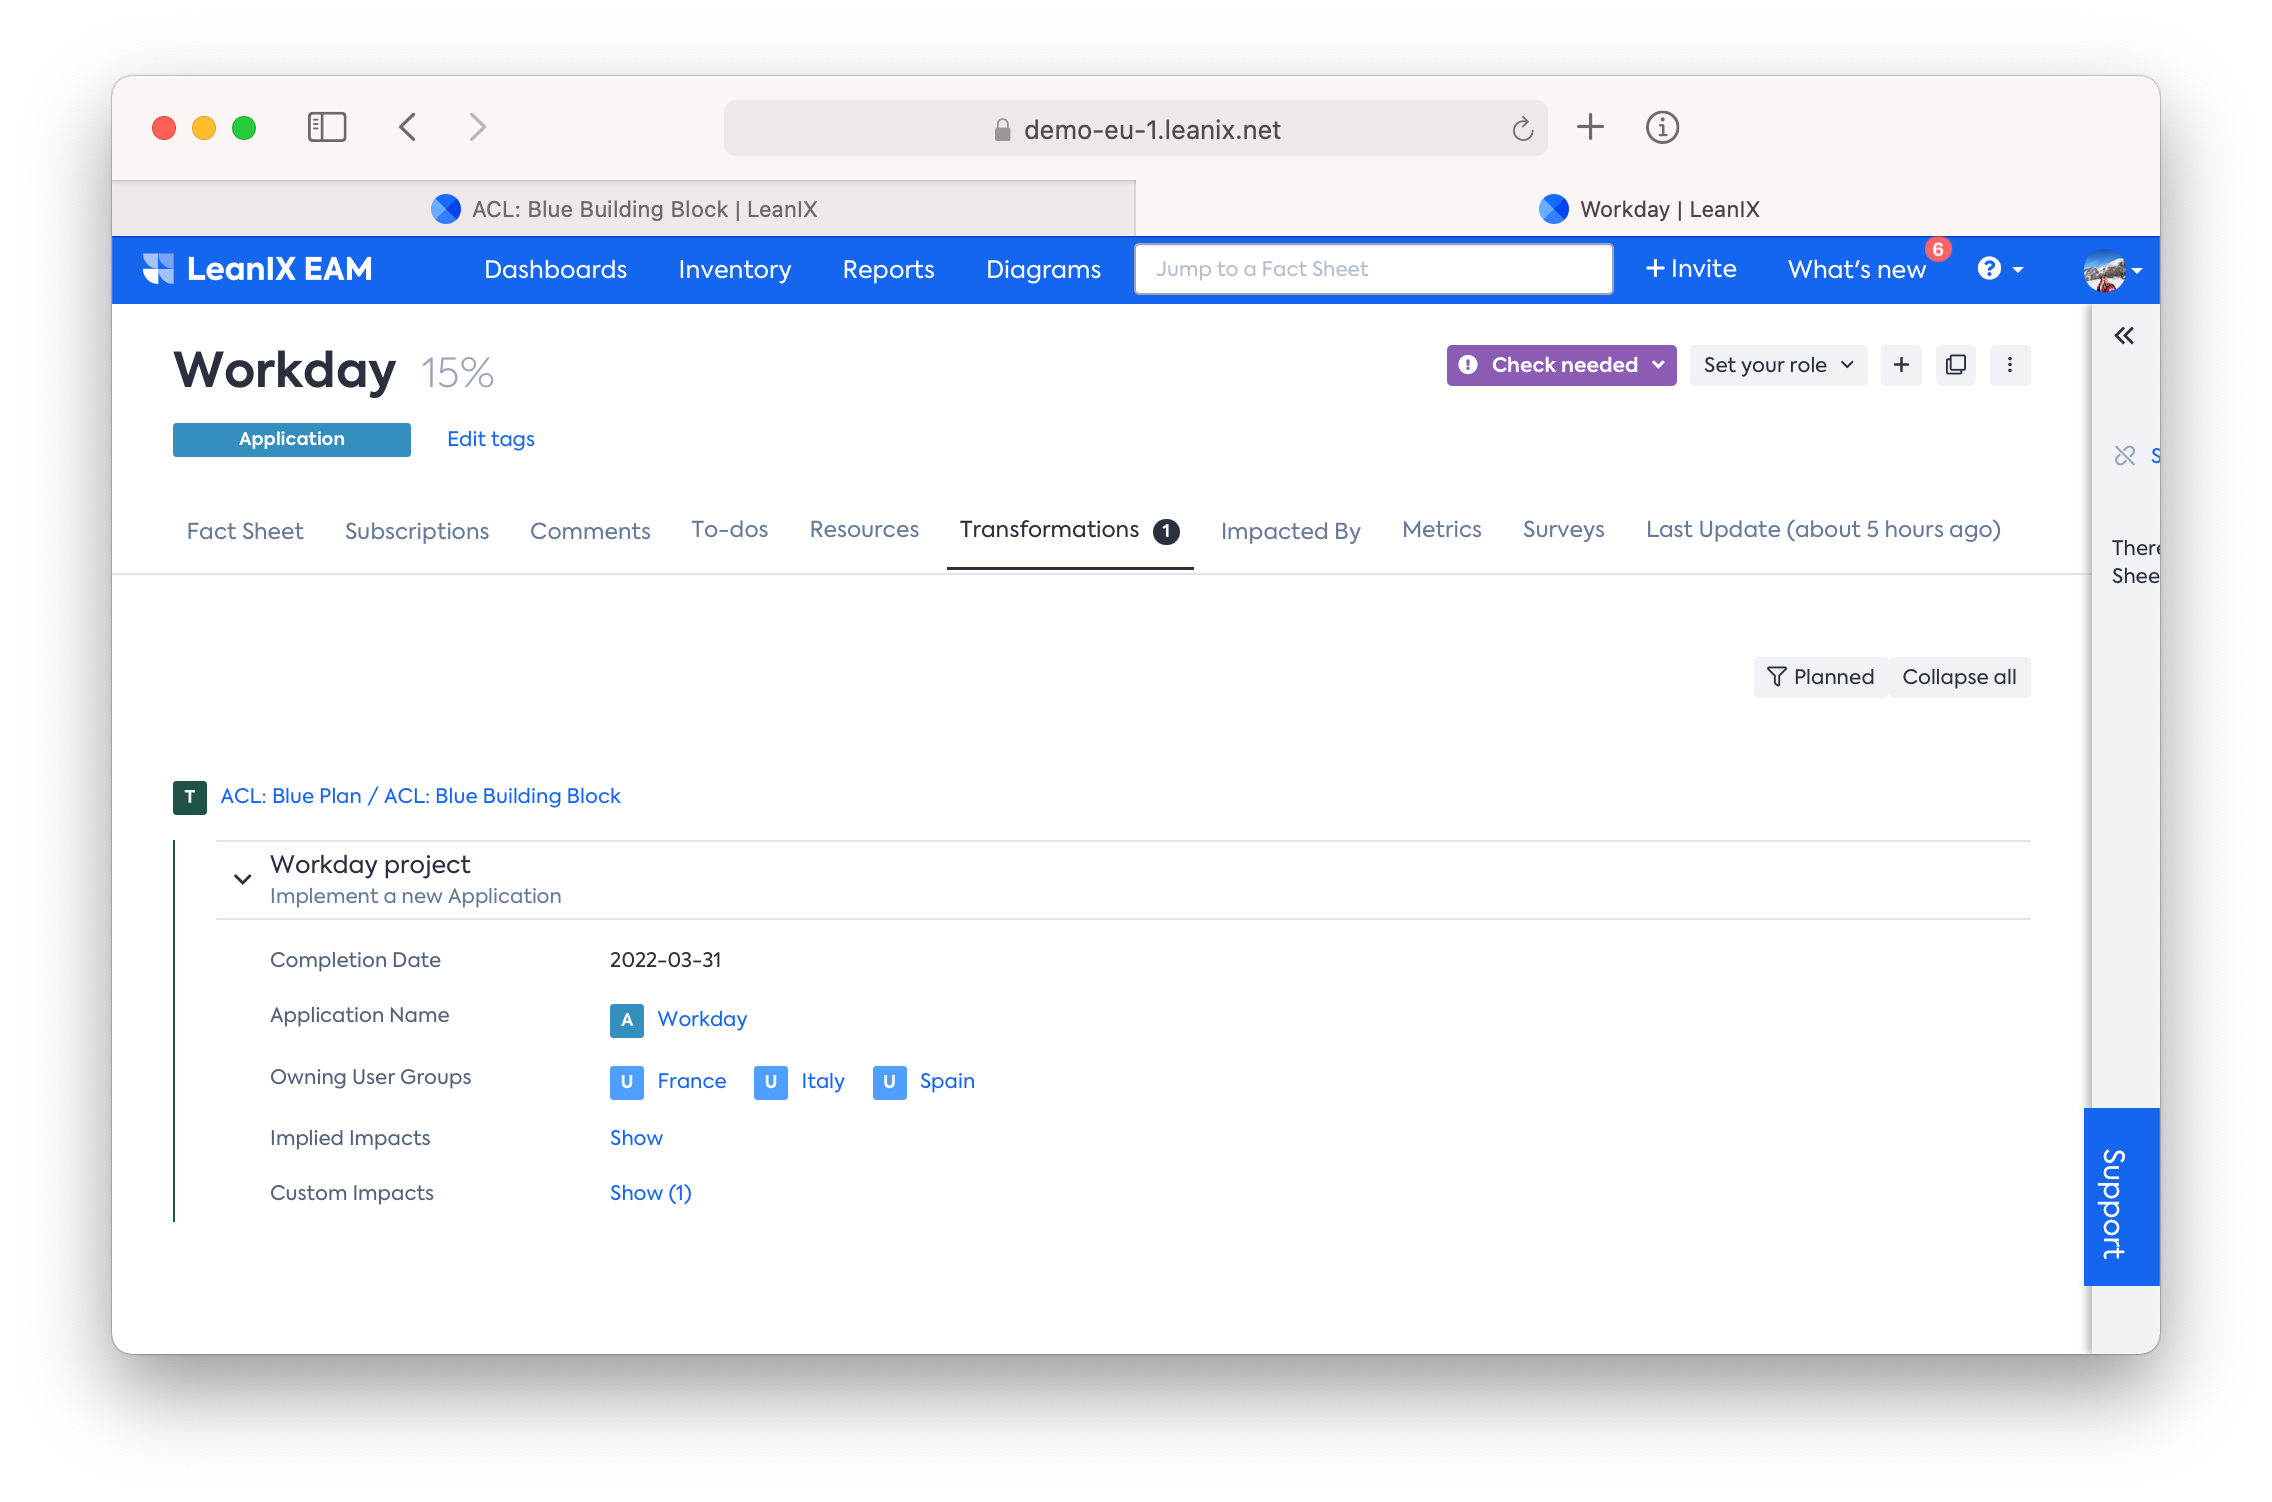Screen dimensions: 2272x1502
Task: Click the Invite button
Action: (x=1691, y=269)
